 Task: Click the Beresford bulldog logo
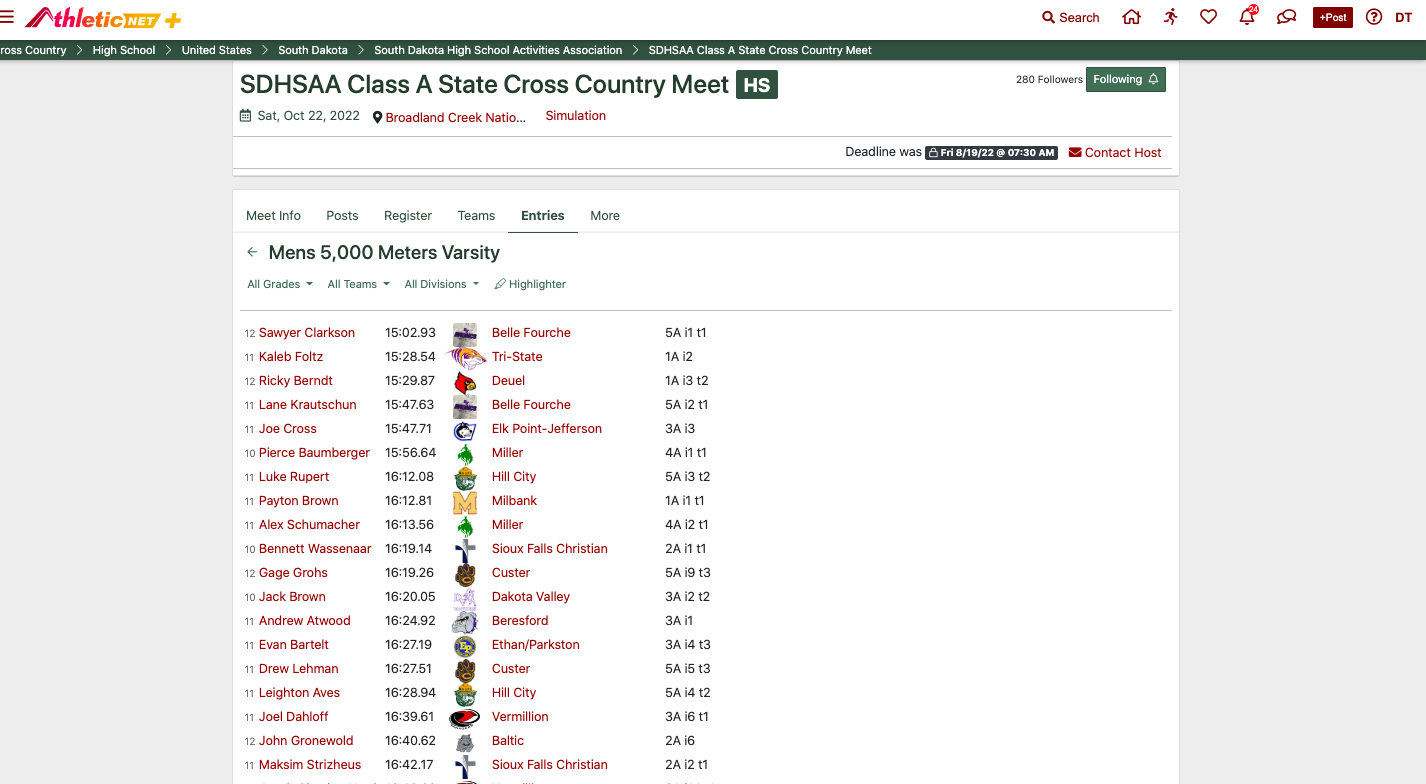(465, 622)
